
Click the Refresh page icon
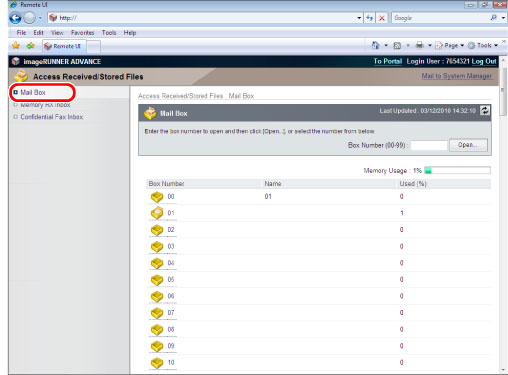(370, 18)
